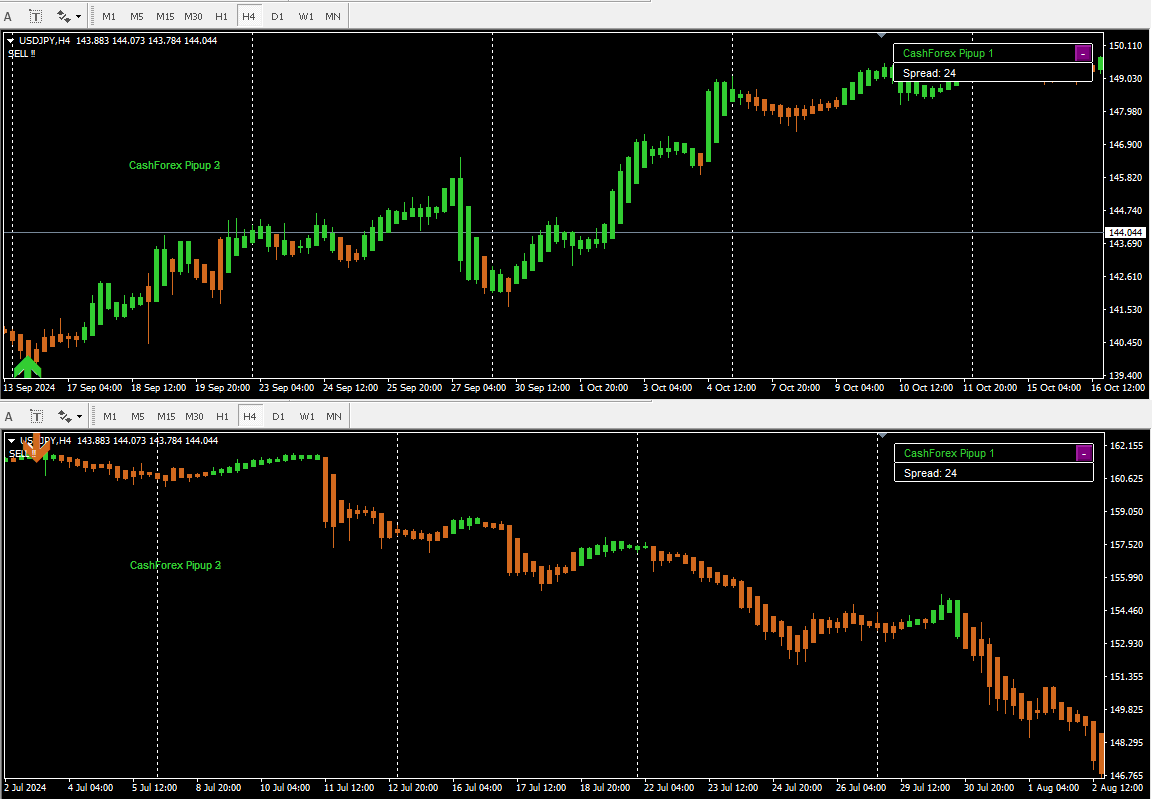1153x801 pixels.
Task: Click the chart shift triangle marker on upper chart
Action: coord(881,36)
